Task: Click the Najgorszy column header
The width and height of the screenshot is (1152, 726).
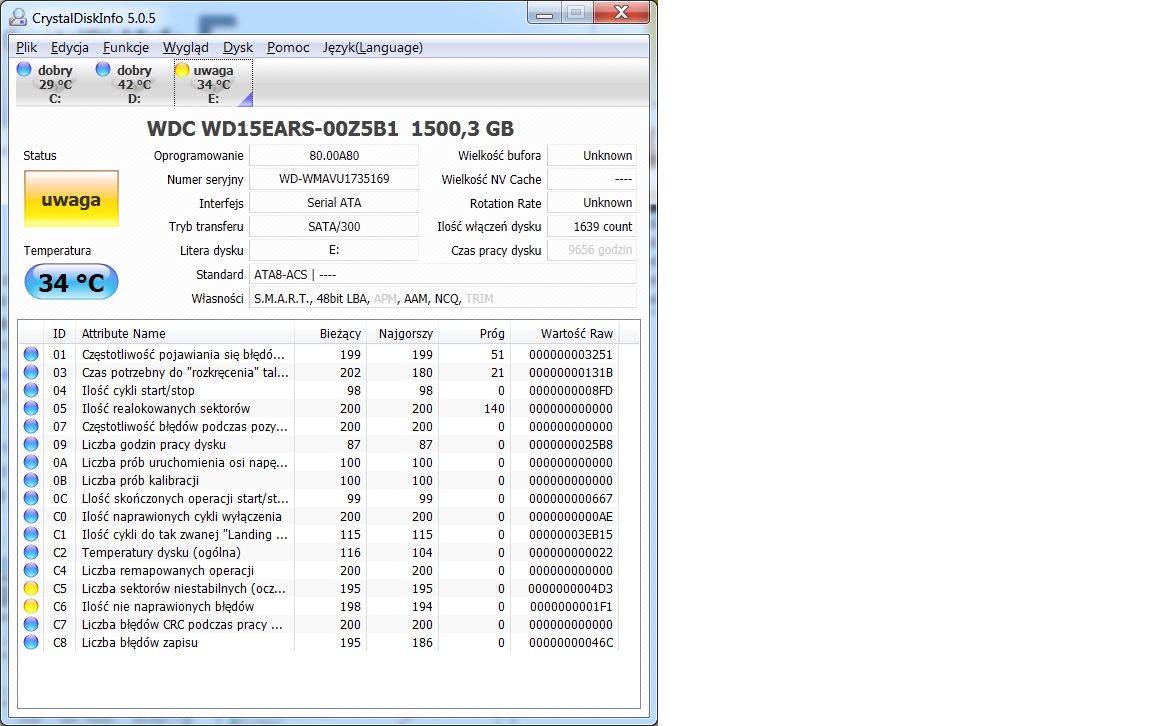Action: point(402,334)
